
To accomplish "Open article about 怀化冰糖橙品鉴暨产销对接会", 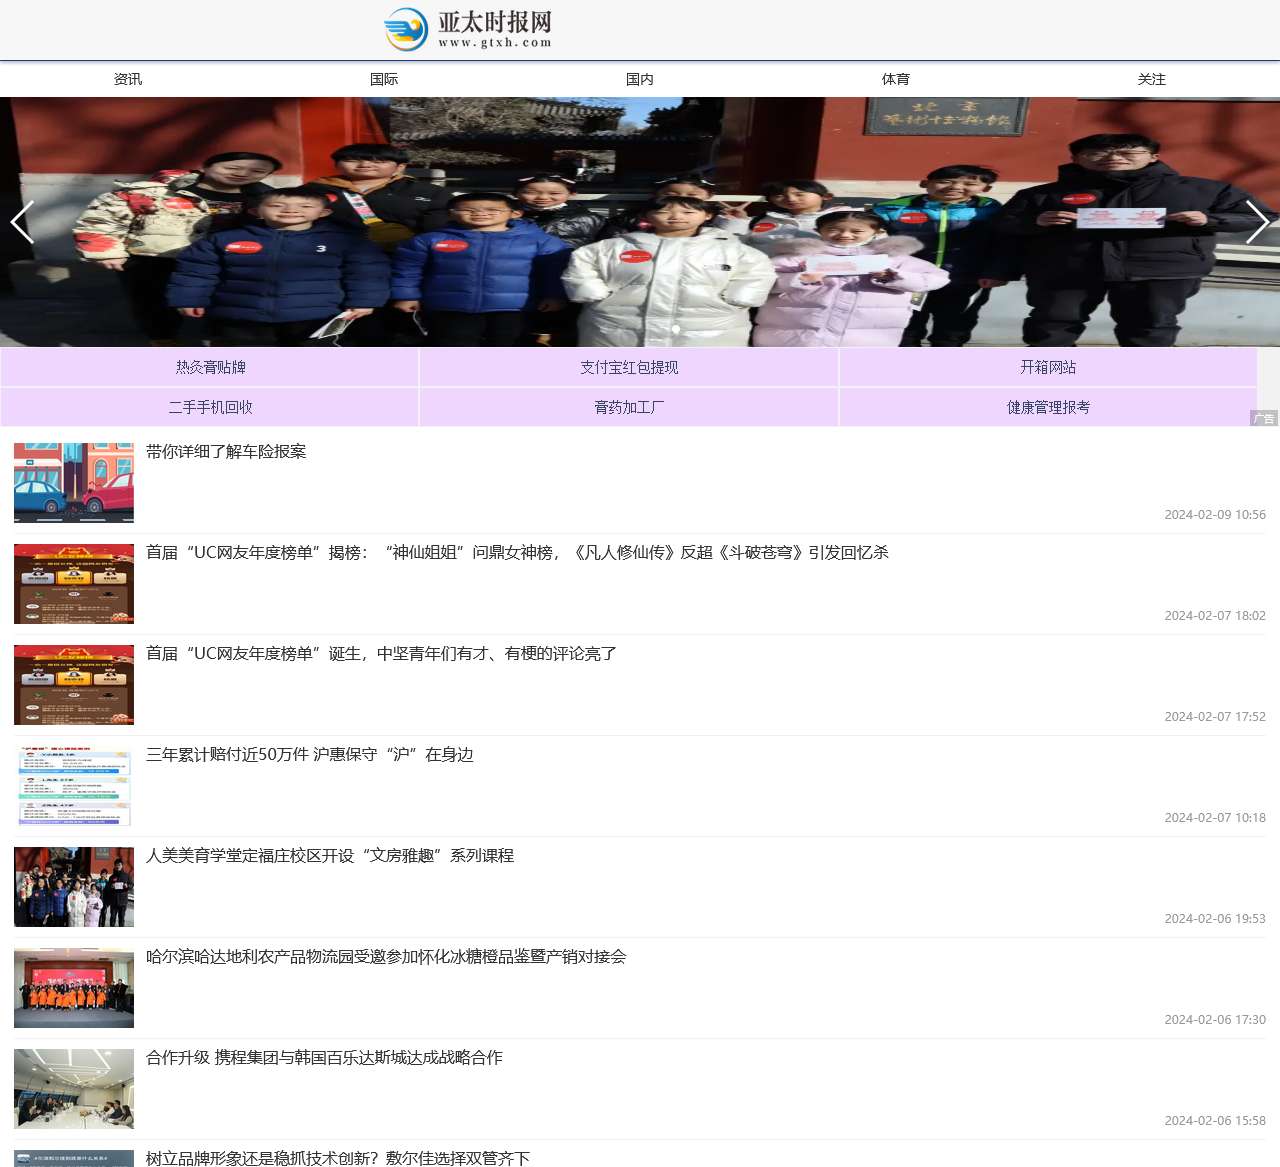I will pos(386,957).
